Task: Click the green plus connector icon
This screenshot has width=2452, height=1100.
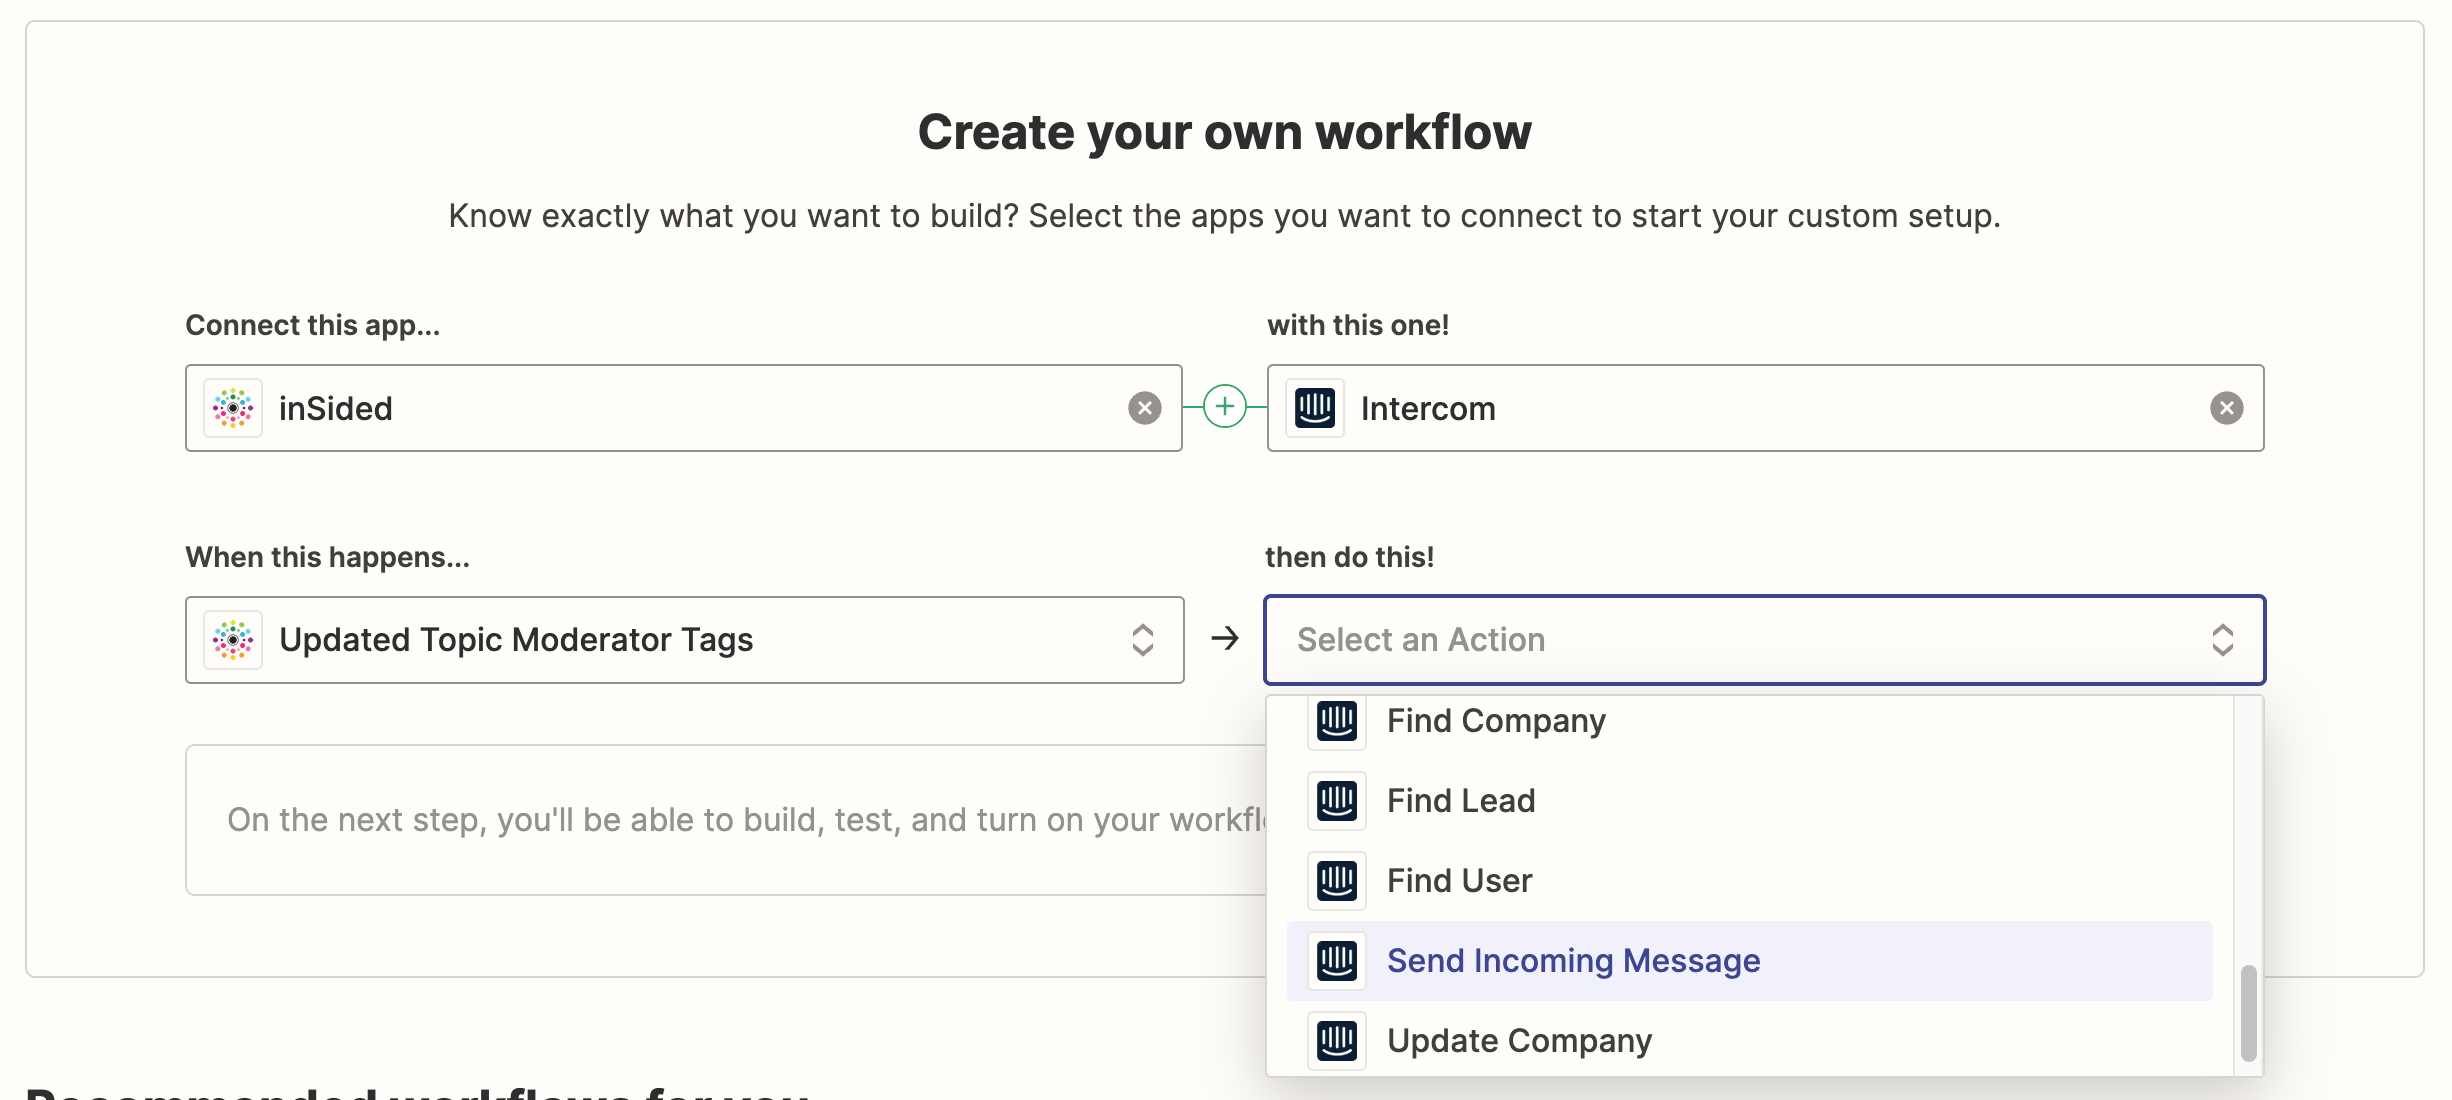Action: 1224,406
